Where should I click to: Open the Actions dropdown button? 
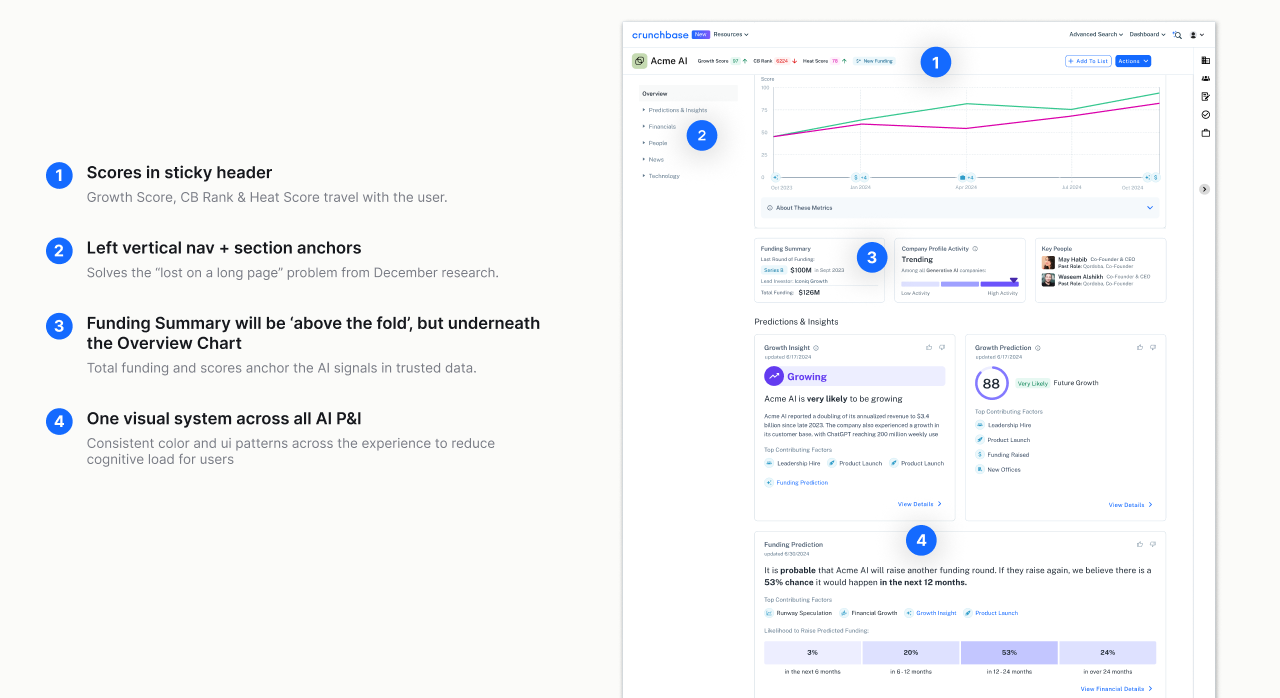coord(1133,61)
